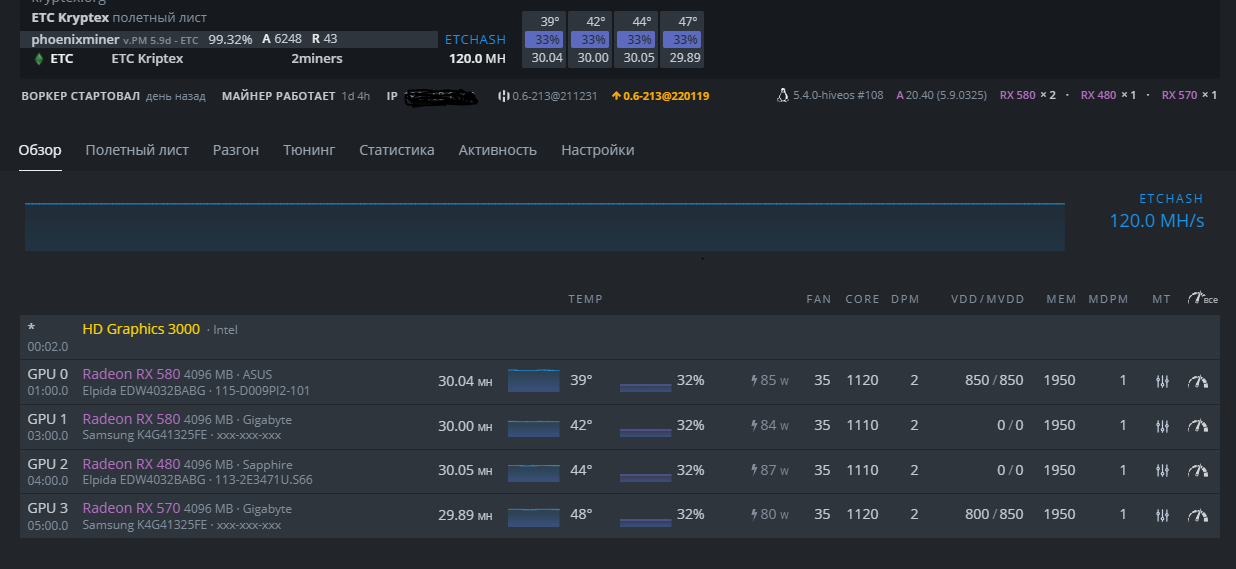The width and height of the screenshot is (1236, 569).
Task: Click the 30.04 MH hashrate of GPU 0
Action: click(465, 381)
